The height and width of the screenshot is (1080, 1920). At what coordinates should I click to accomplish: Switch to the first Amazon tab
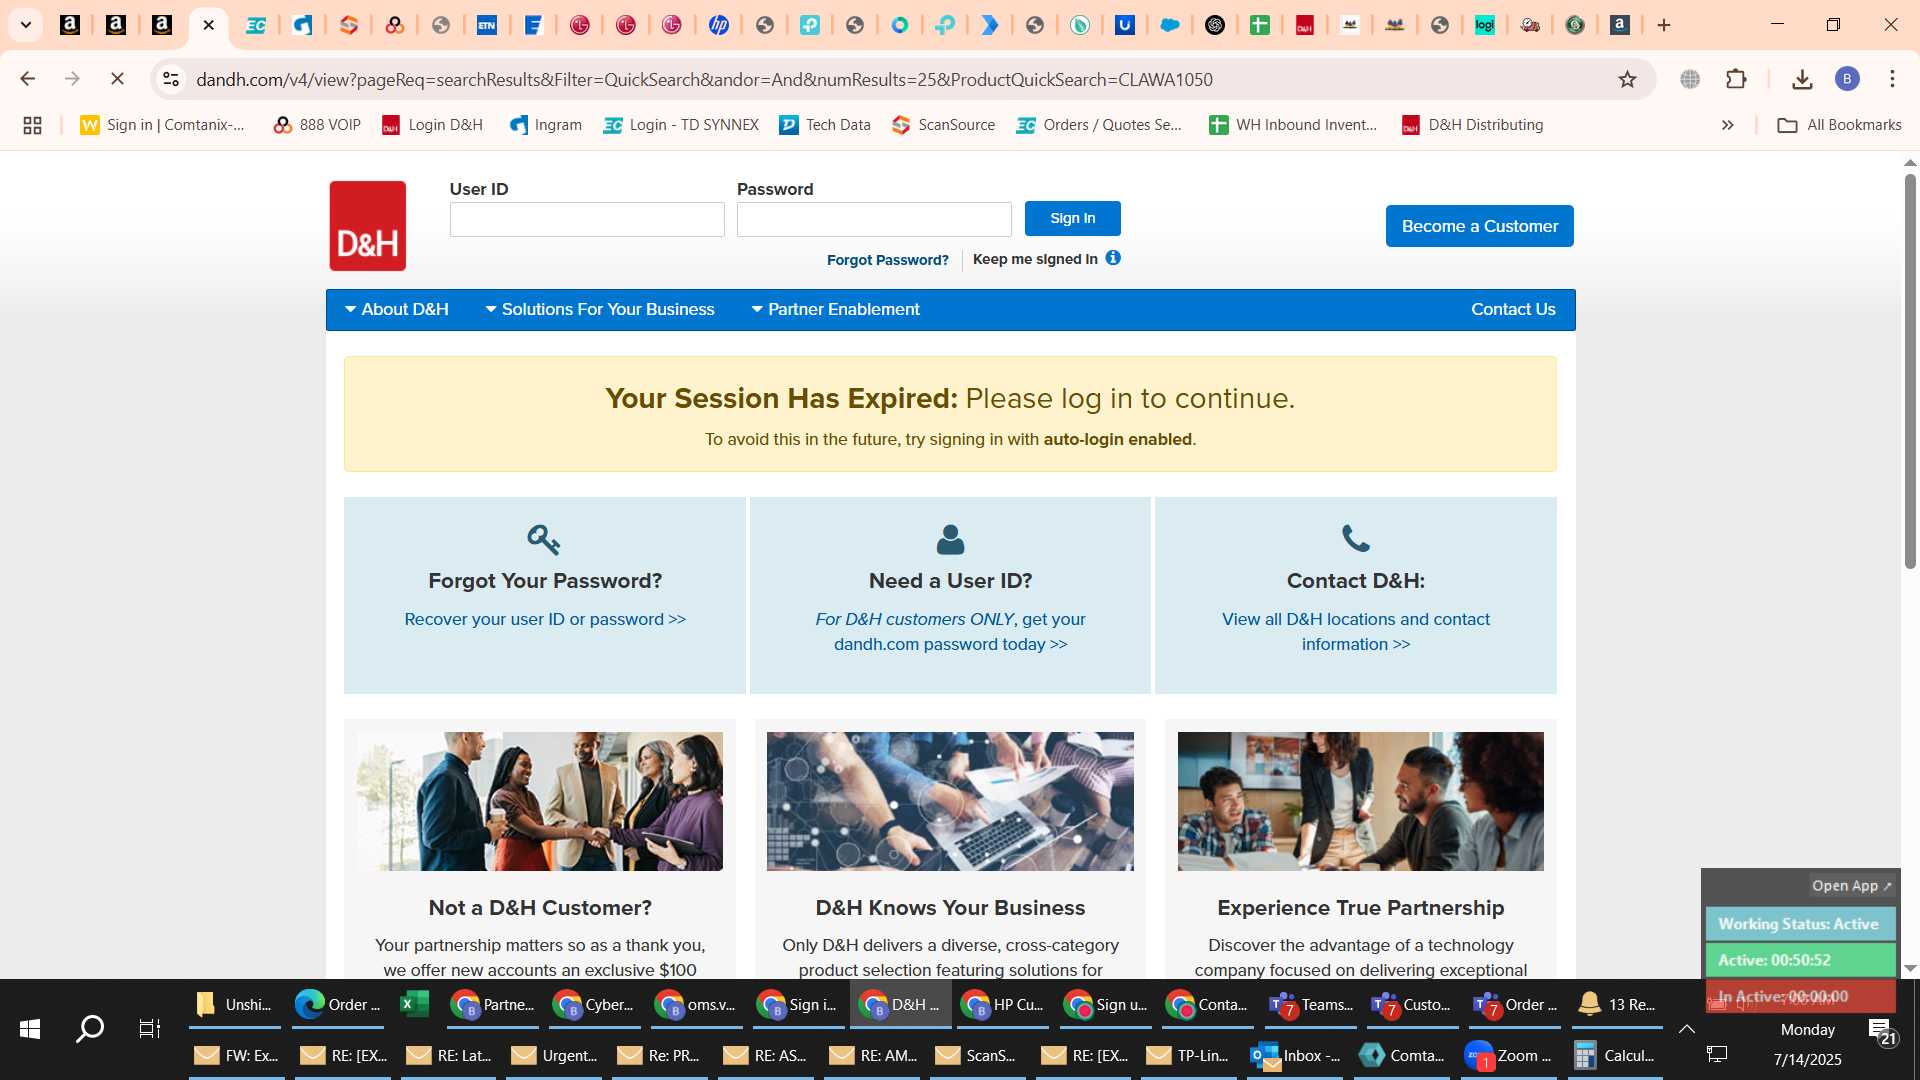70,25
